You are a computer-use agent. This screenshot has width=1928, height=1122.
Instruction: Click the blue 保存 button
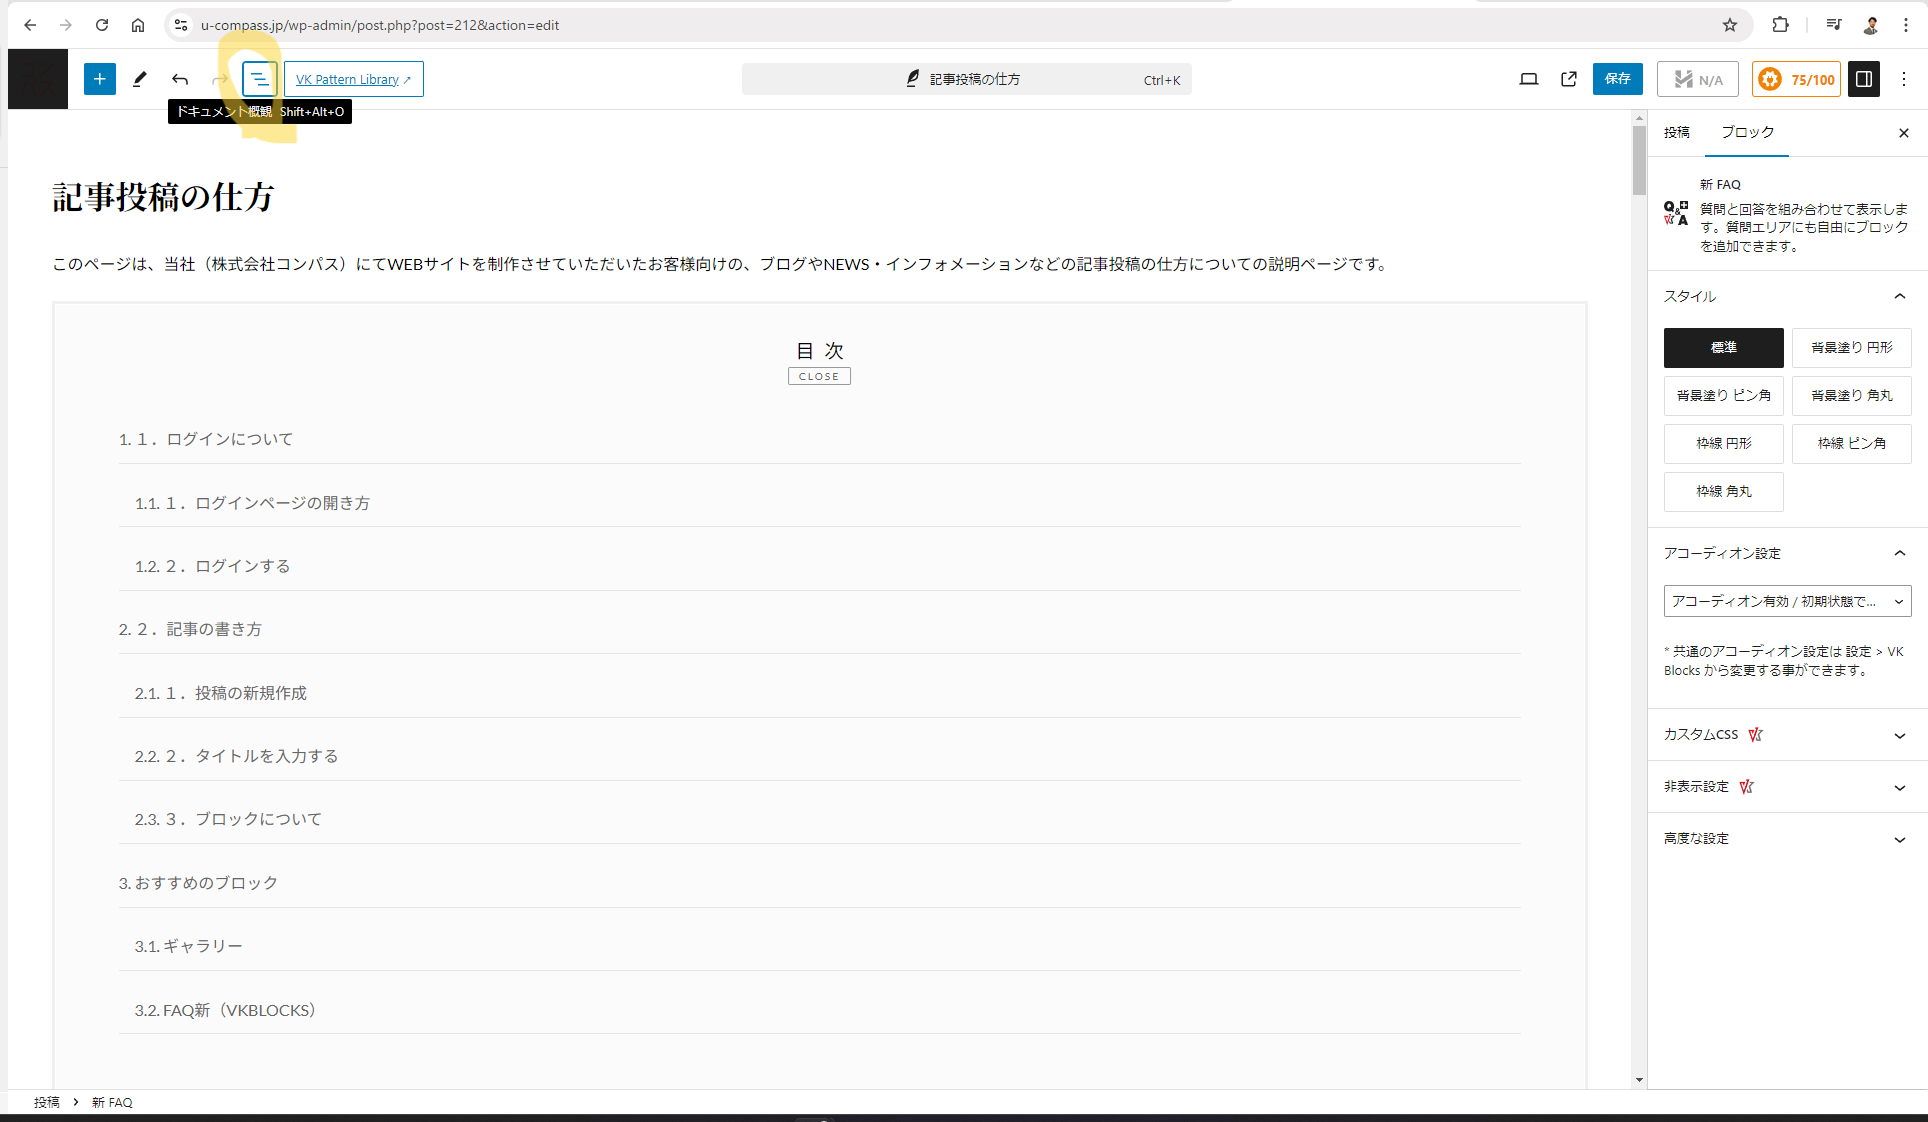(1617, 79)
